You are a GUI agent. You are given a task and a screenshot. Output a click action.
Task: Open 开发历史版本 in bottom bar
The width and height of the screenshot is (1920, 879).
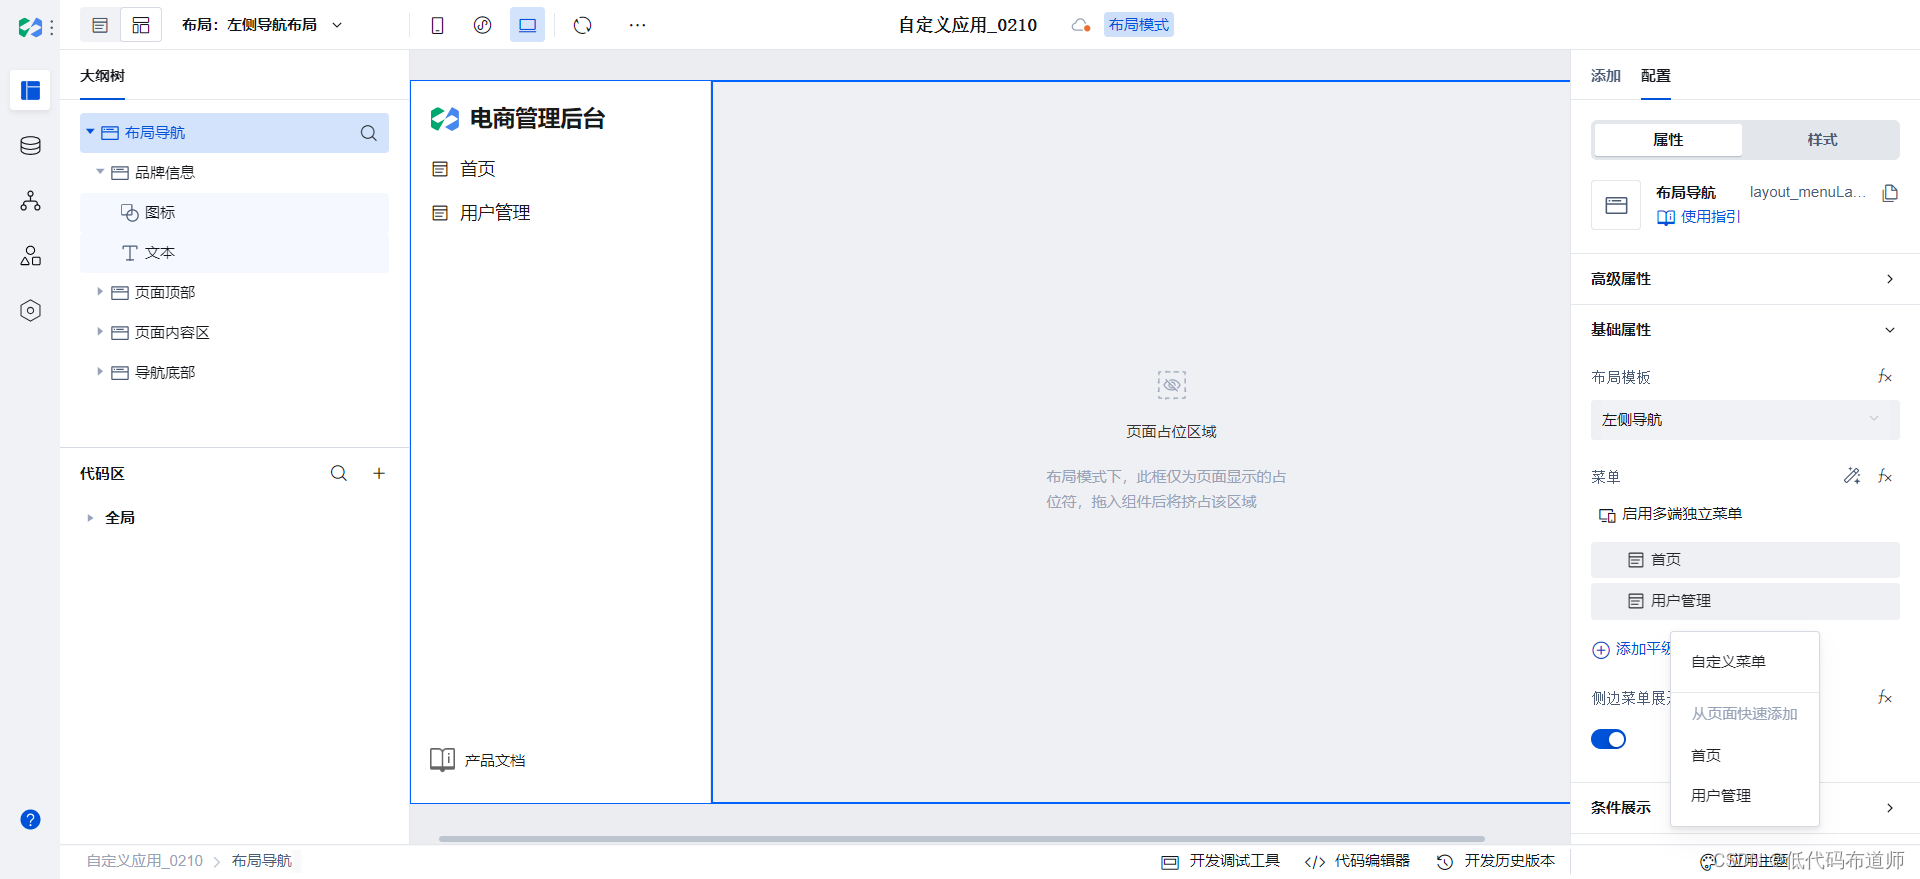pos(1496,861)
